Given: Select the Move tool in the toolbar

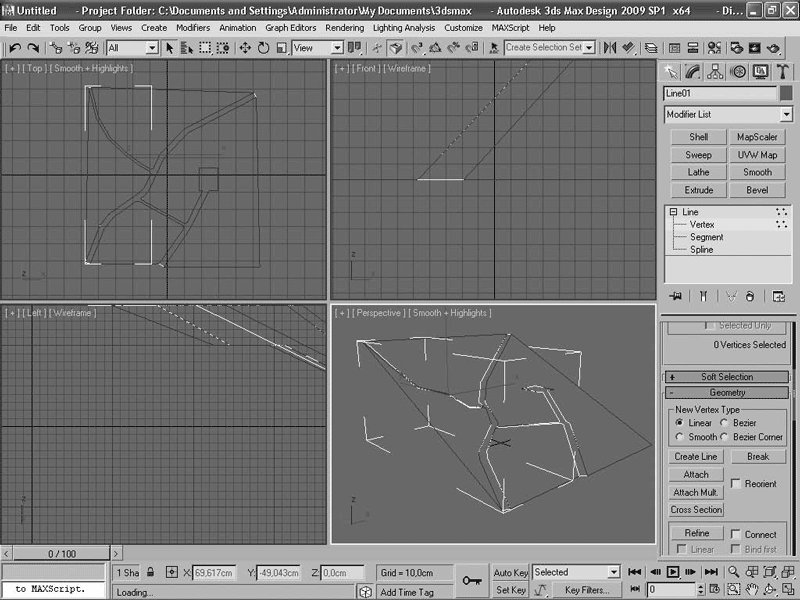Looking at the screenshot, I should point(245,47).
